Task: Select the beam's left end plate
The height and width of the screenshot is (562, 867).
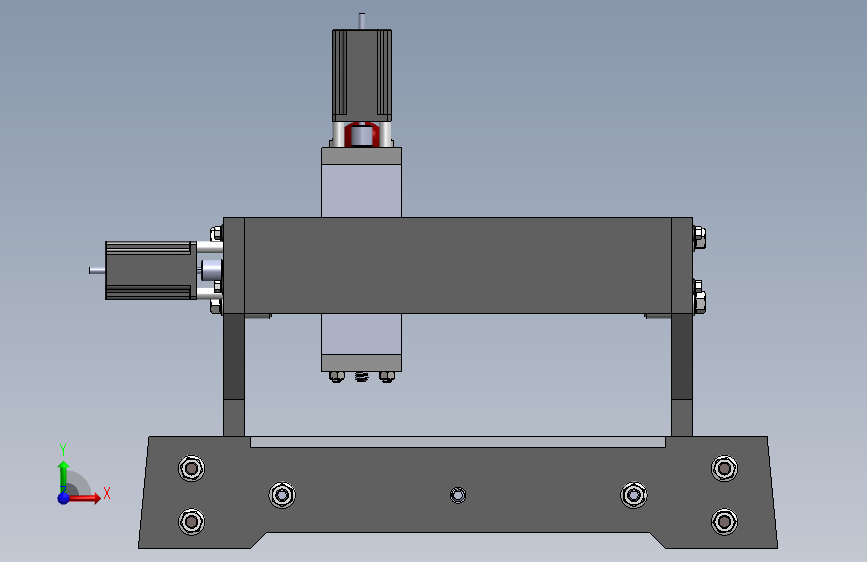Action: 234,266
